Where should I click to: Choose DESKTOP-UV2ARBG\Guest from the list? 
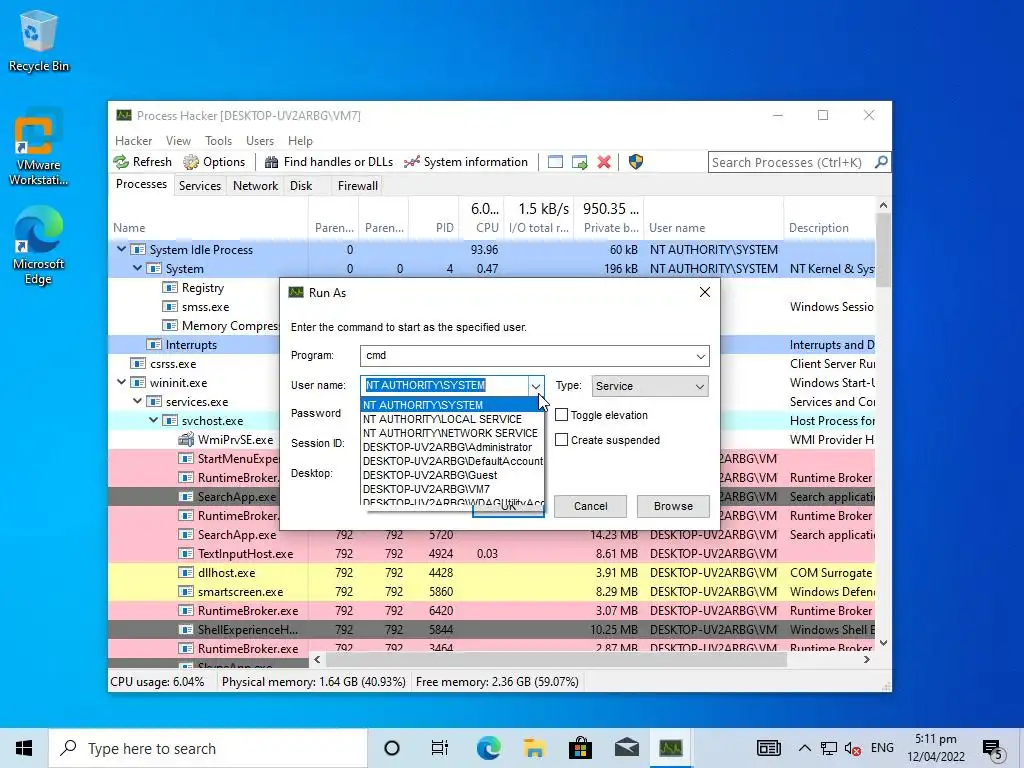point(452,475)
